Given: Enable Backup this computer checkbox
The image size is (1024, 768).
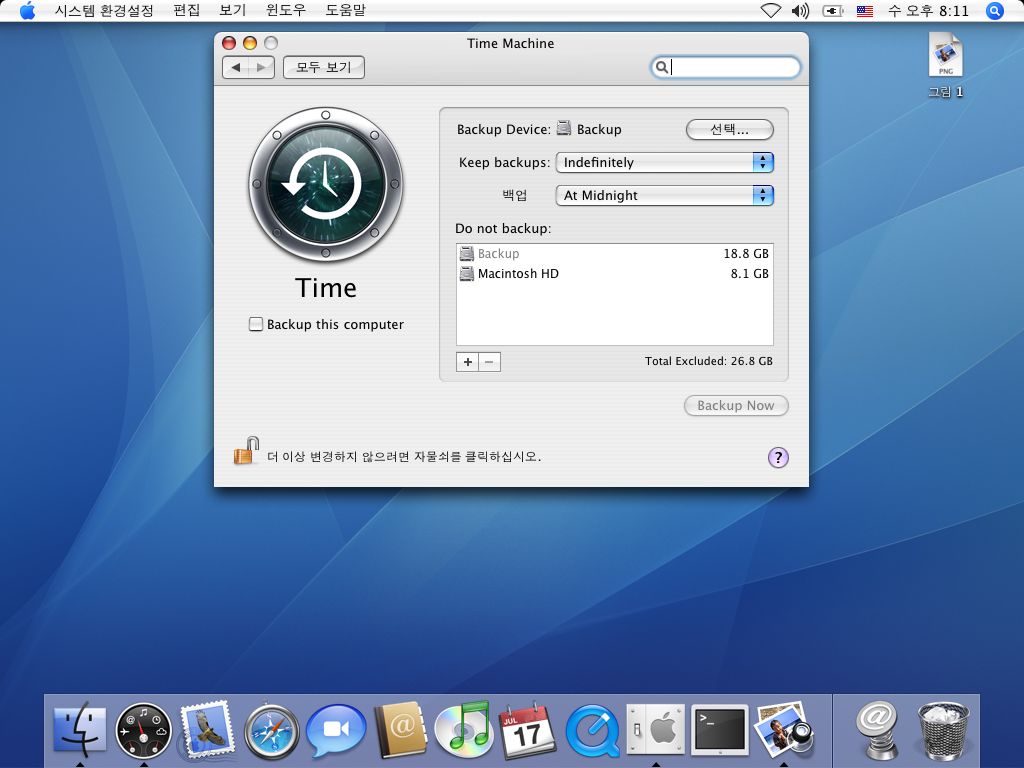Looking at the screenshot, I should click(256, 324).
